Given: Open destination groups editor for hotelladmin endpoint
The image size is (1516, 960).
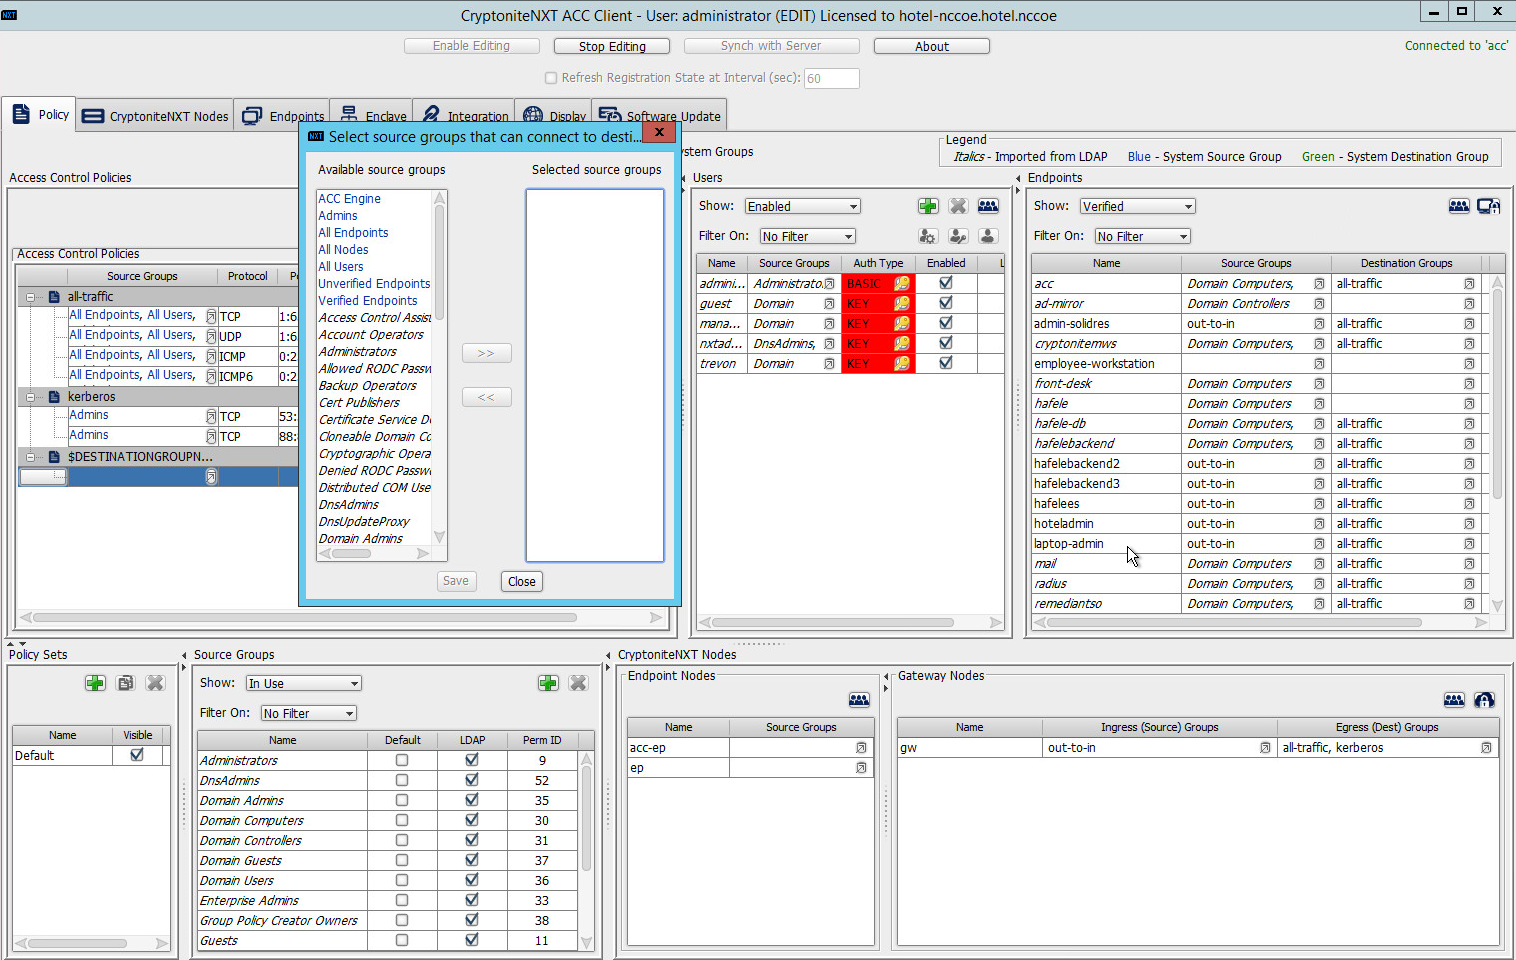Looking at the screenshot, I should pos(1469,524).
